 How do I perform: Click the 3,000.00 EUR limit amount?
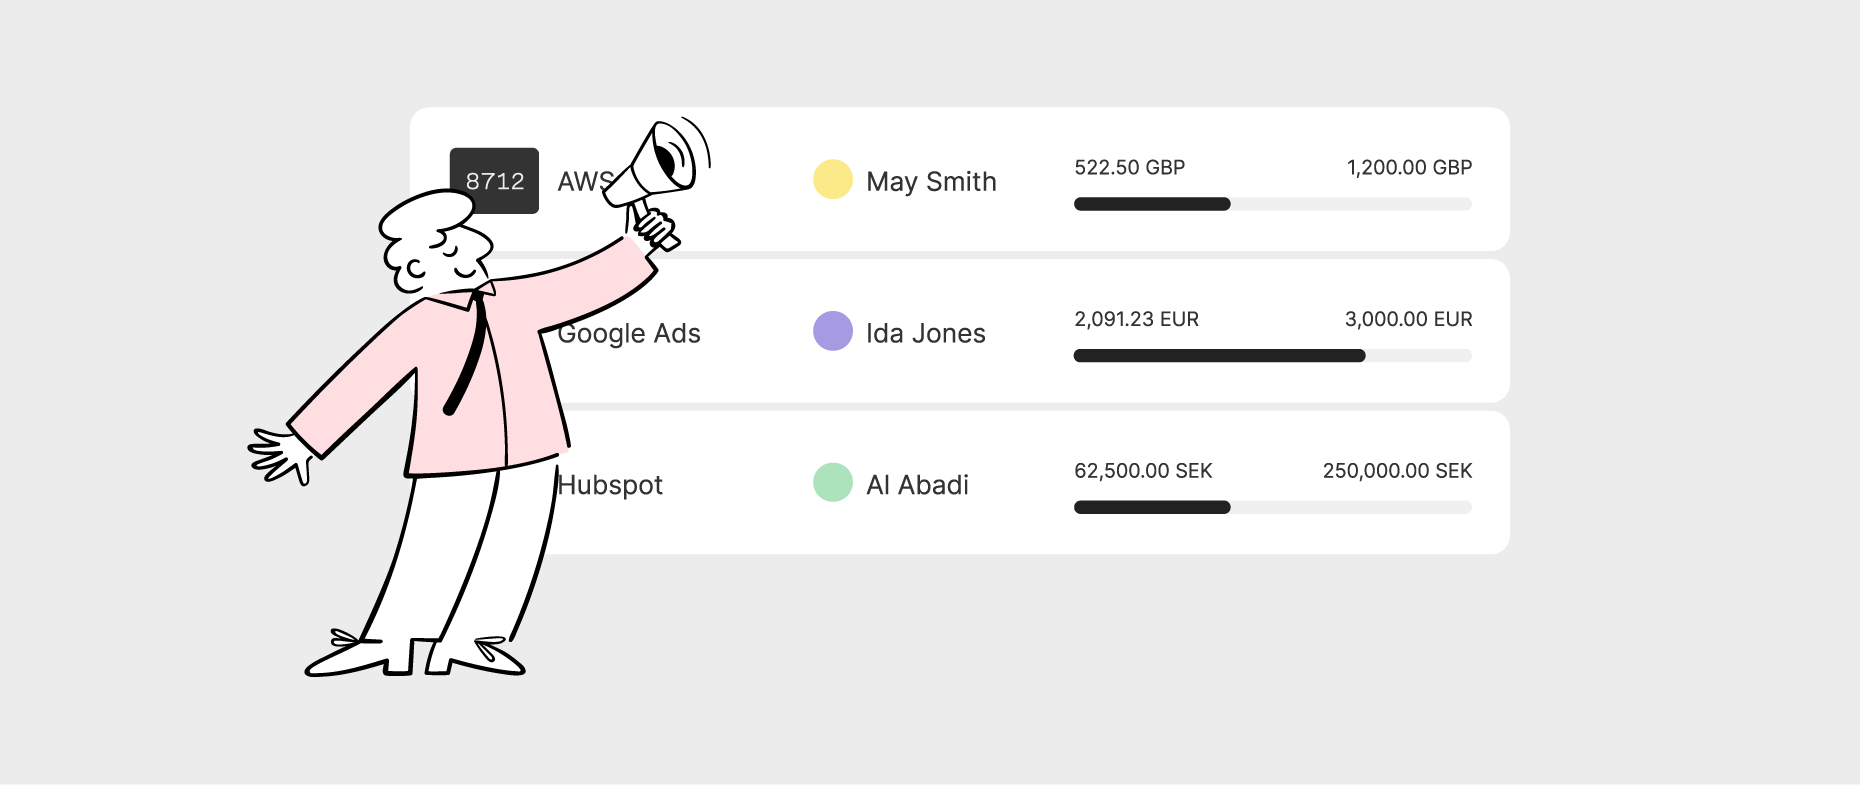pyautogui.click(x=1408, y=319)
